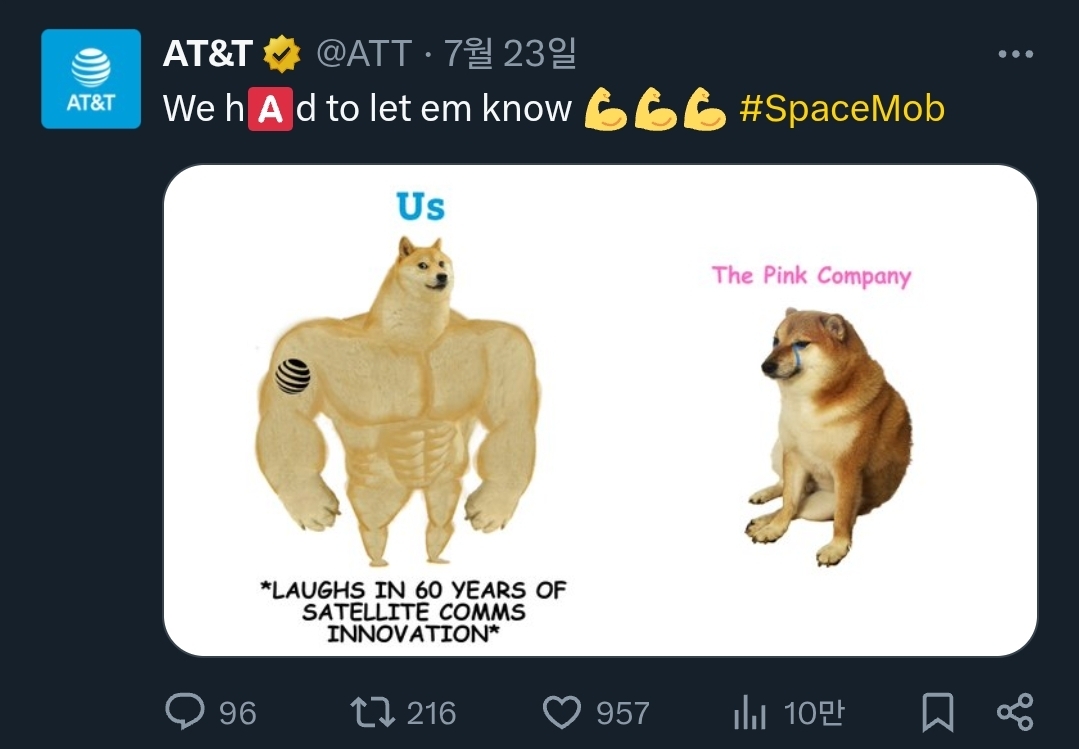The image size is (1079, 749).
Task: Click the @ATT handle
Action: [364, 54]
